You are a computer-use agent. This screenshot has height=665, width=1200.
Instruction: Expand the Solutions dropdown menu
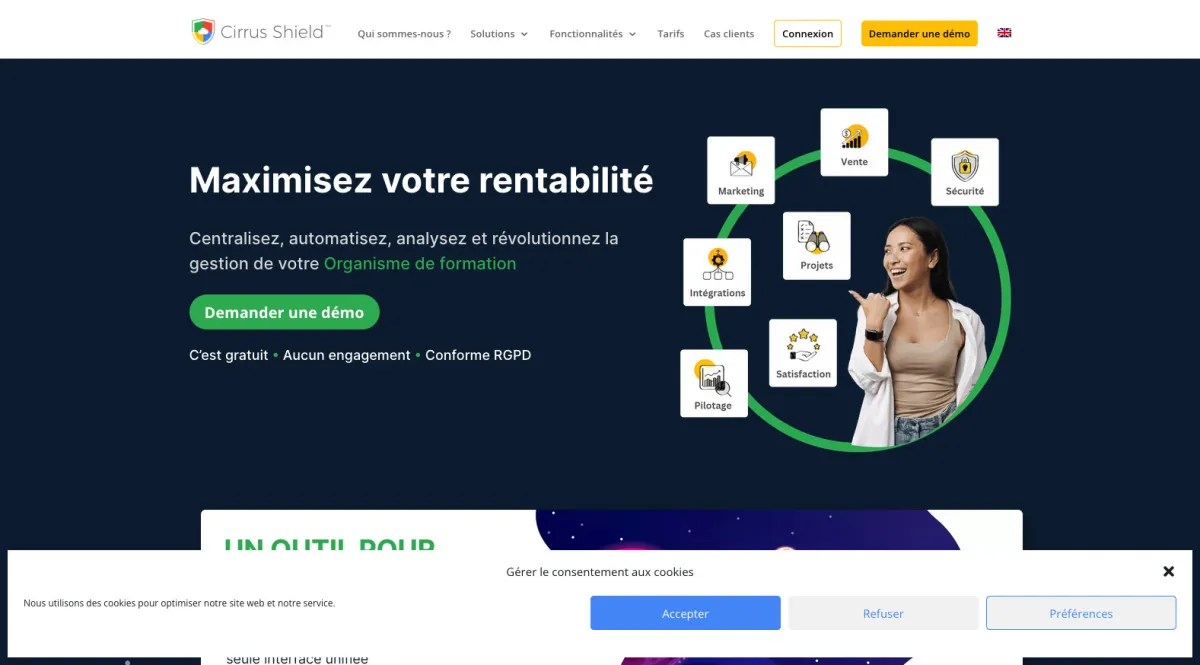(x=499, y=34)
